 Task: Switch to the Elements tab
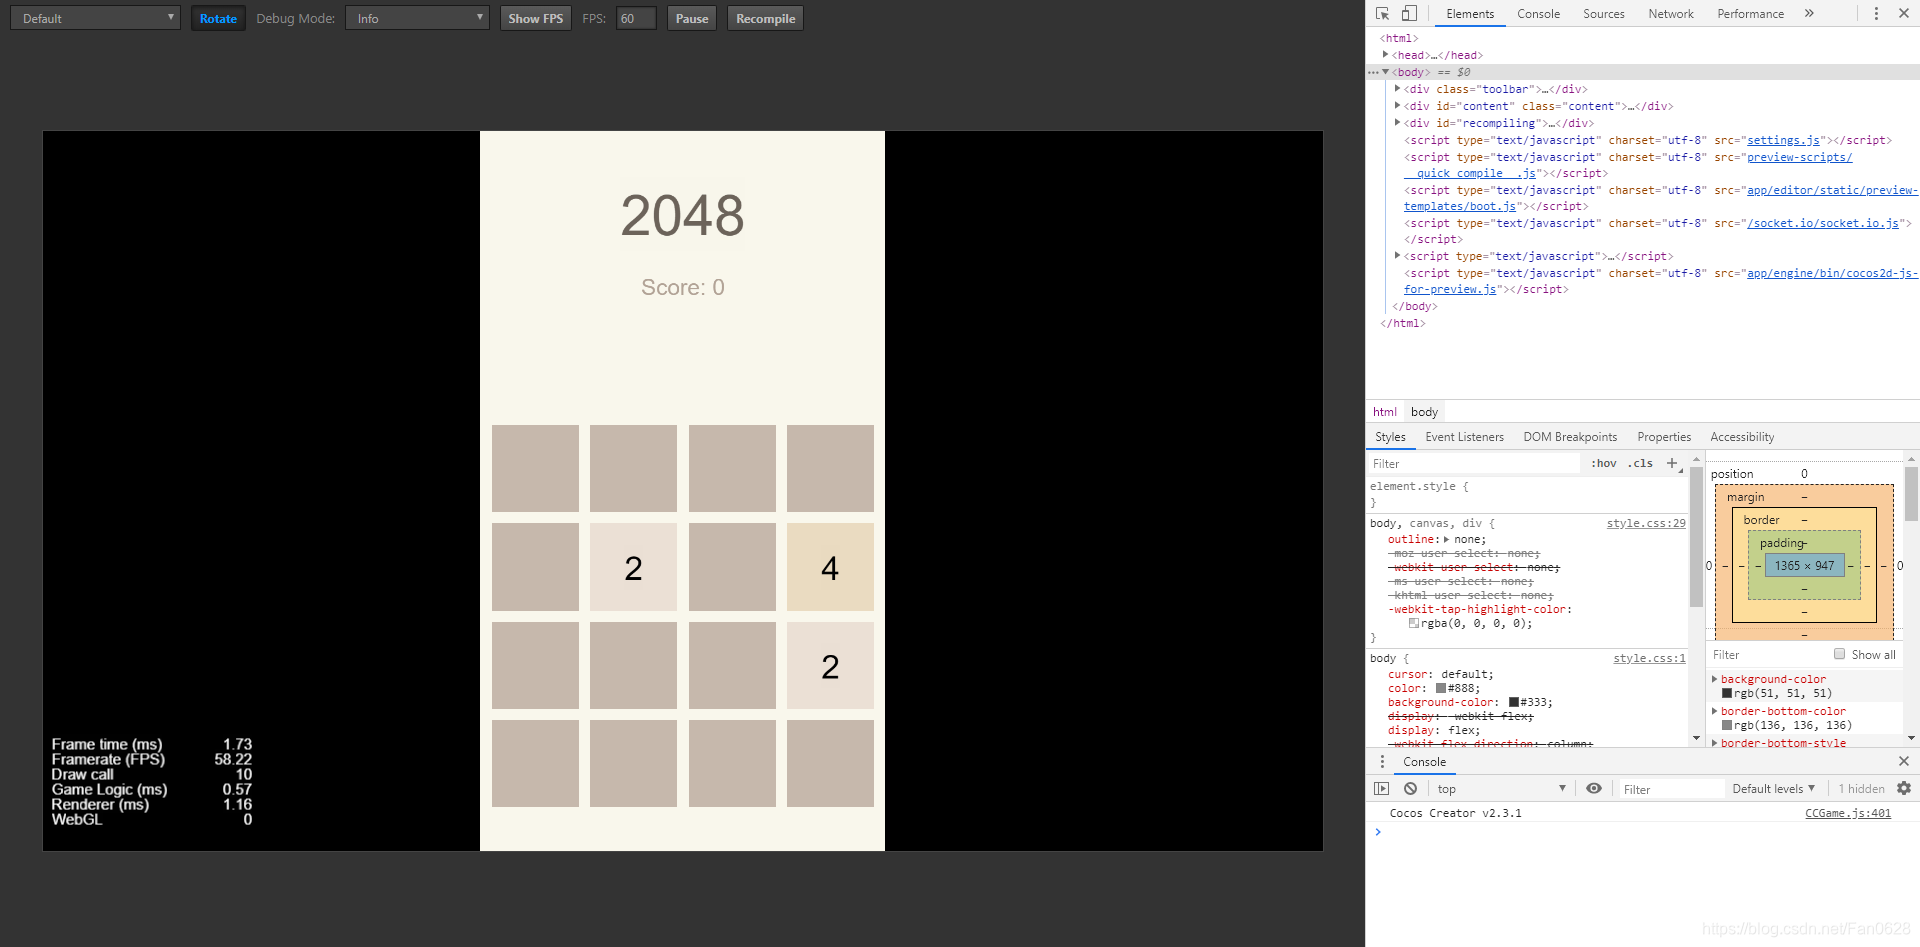pos(1470,13)
